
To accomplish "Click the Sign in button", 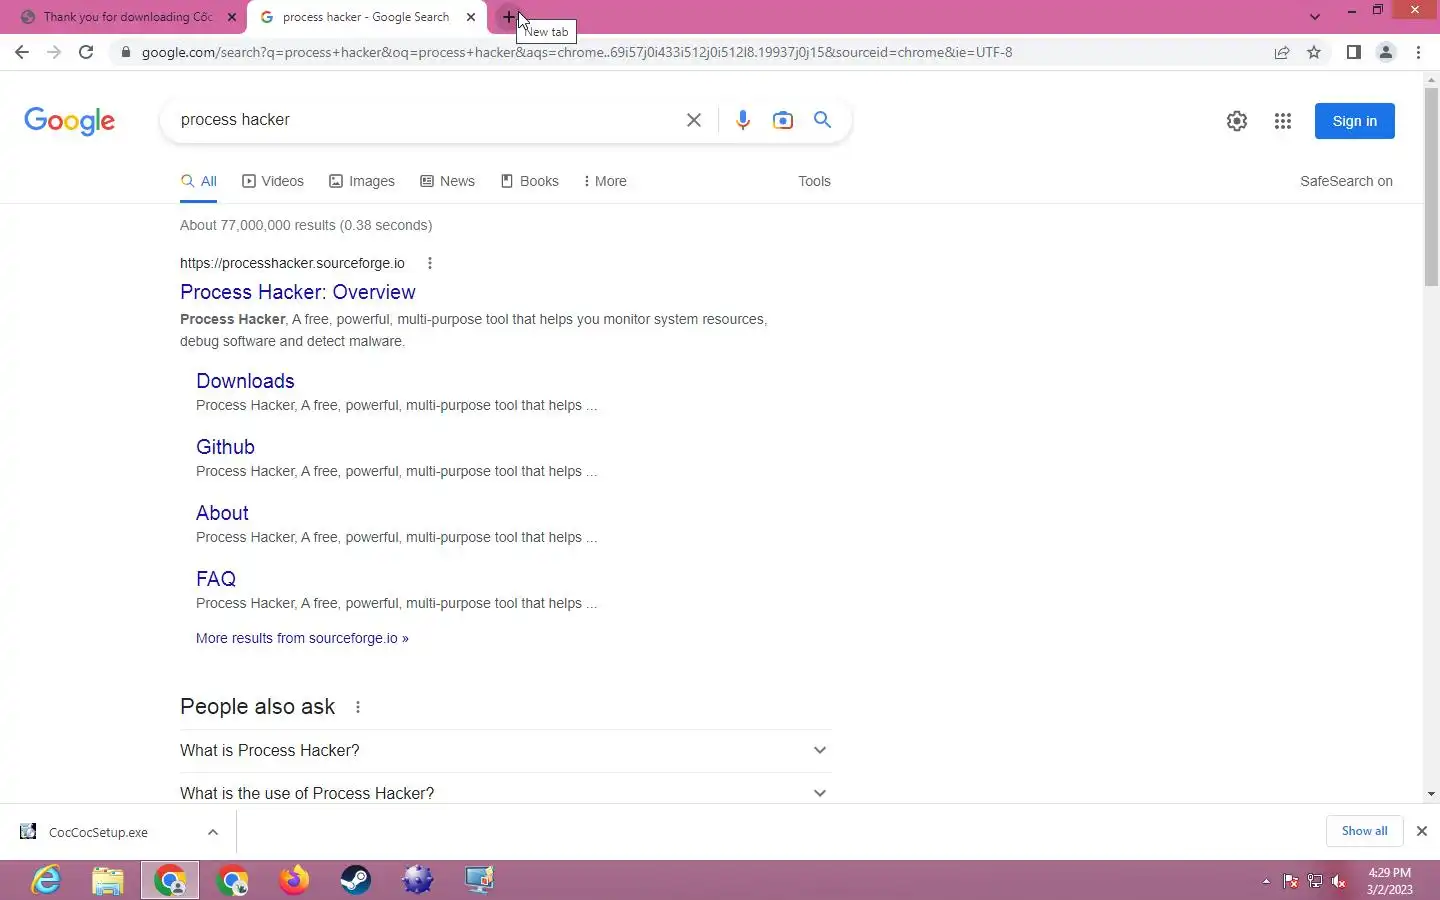I will (1354, 121).
